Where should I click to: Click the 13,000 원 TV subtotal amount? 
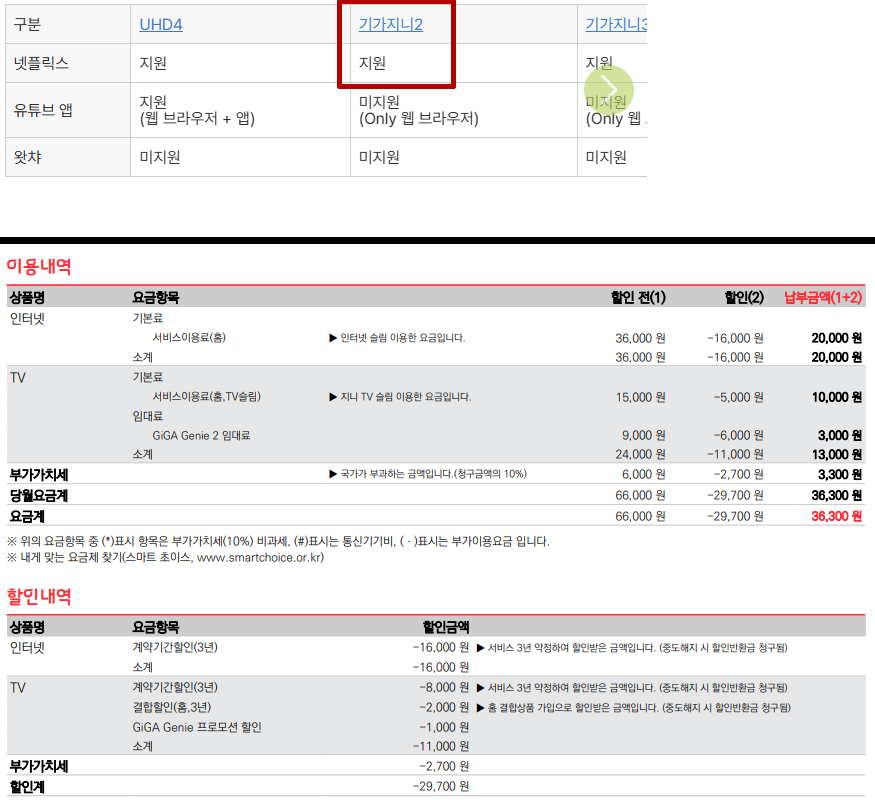[836, 454]
